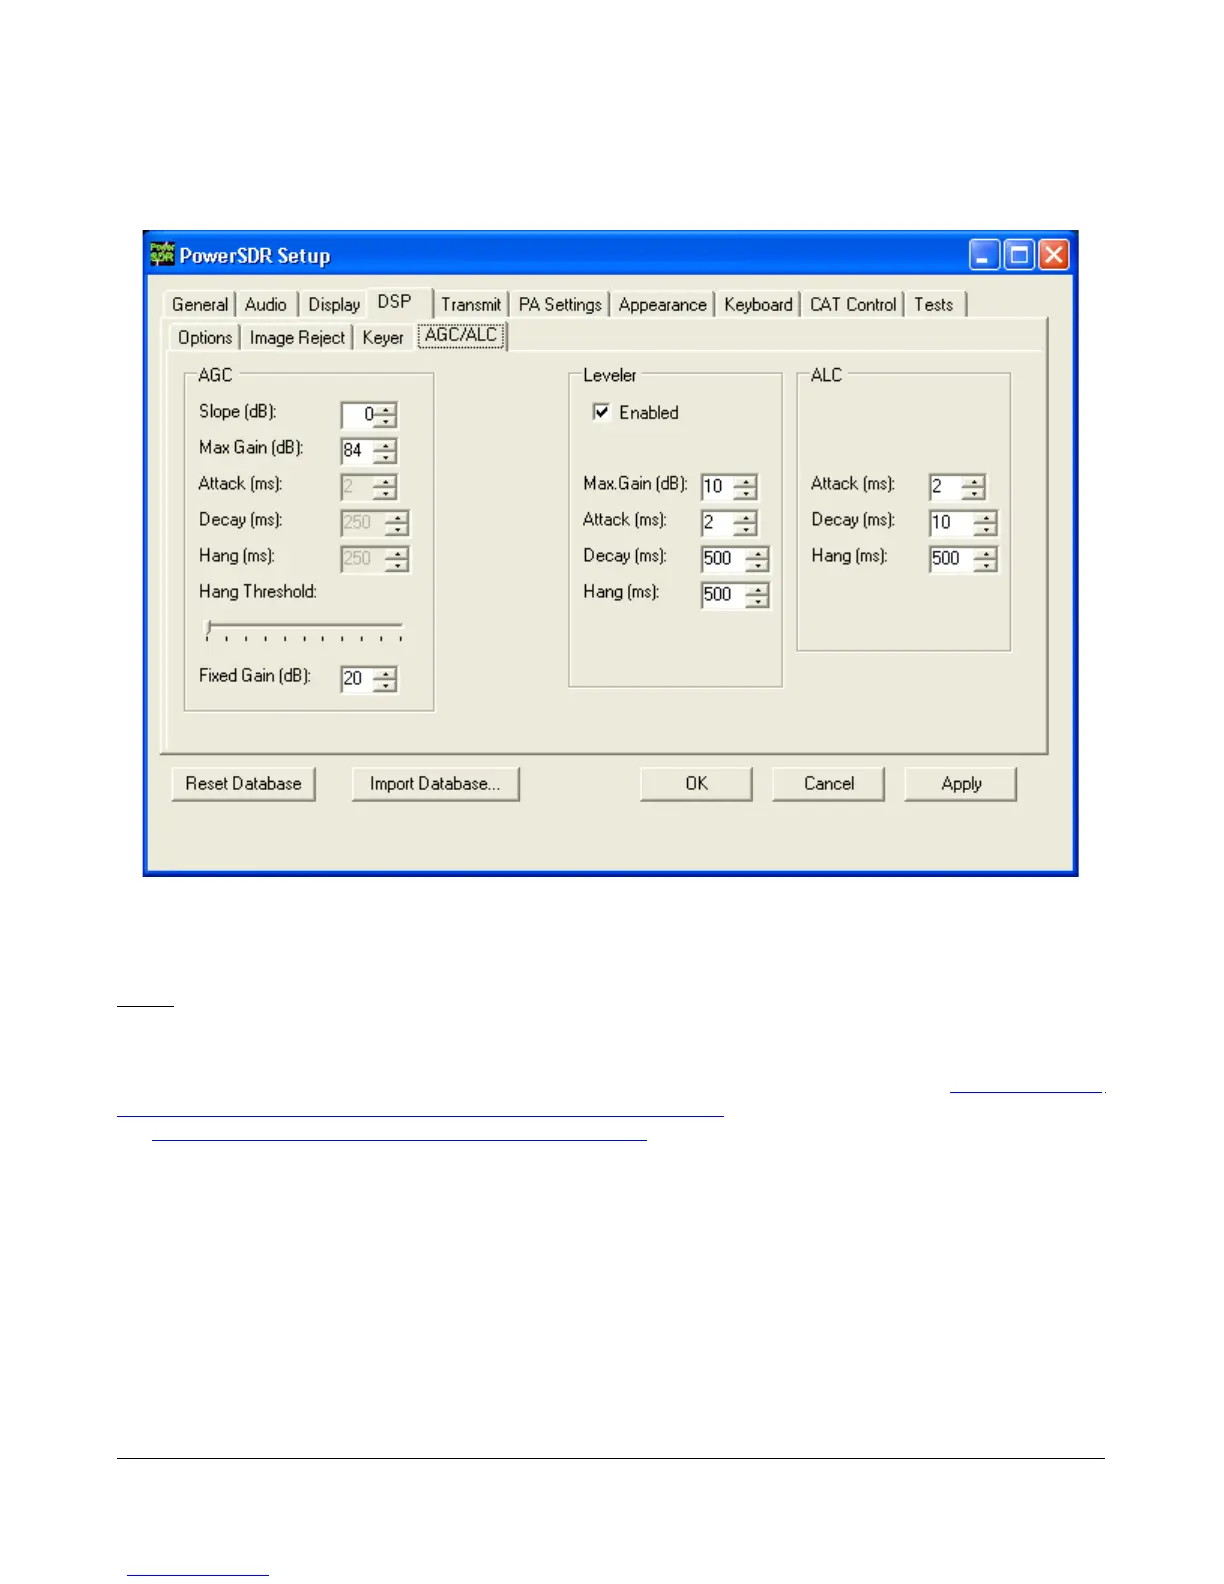Increase the Leveler Max.Gain value
The height and width of the screenshot is (1584, 1224).
pos(747,480)
